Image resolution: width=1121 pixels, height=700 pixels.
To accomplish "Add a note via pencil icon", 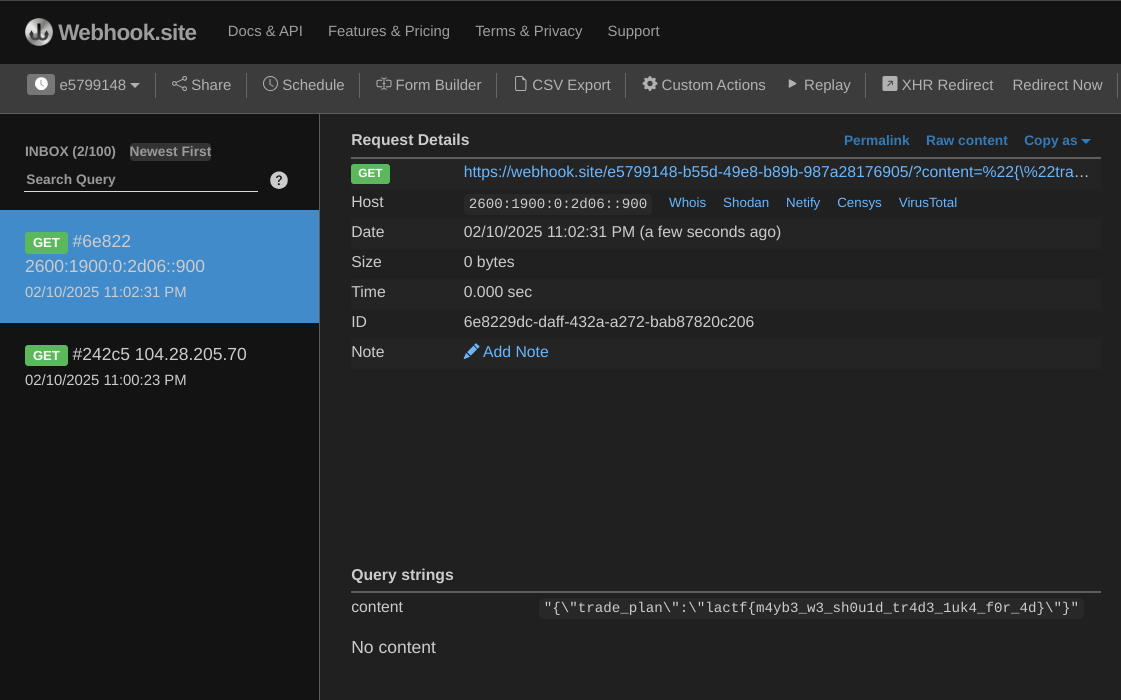I will click(472, 352).
